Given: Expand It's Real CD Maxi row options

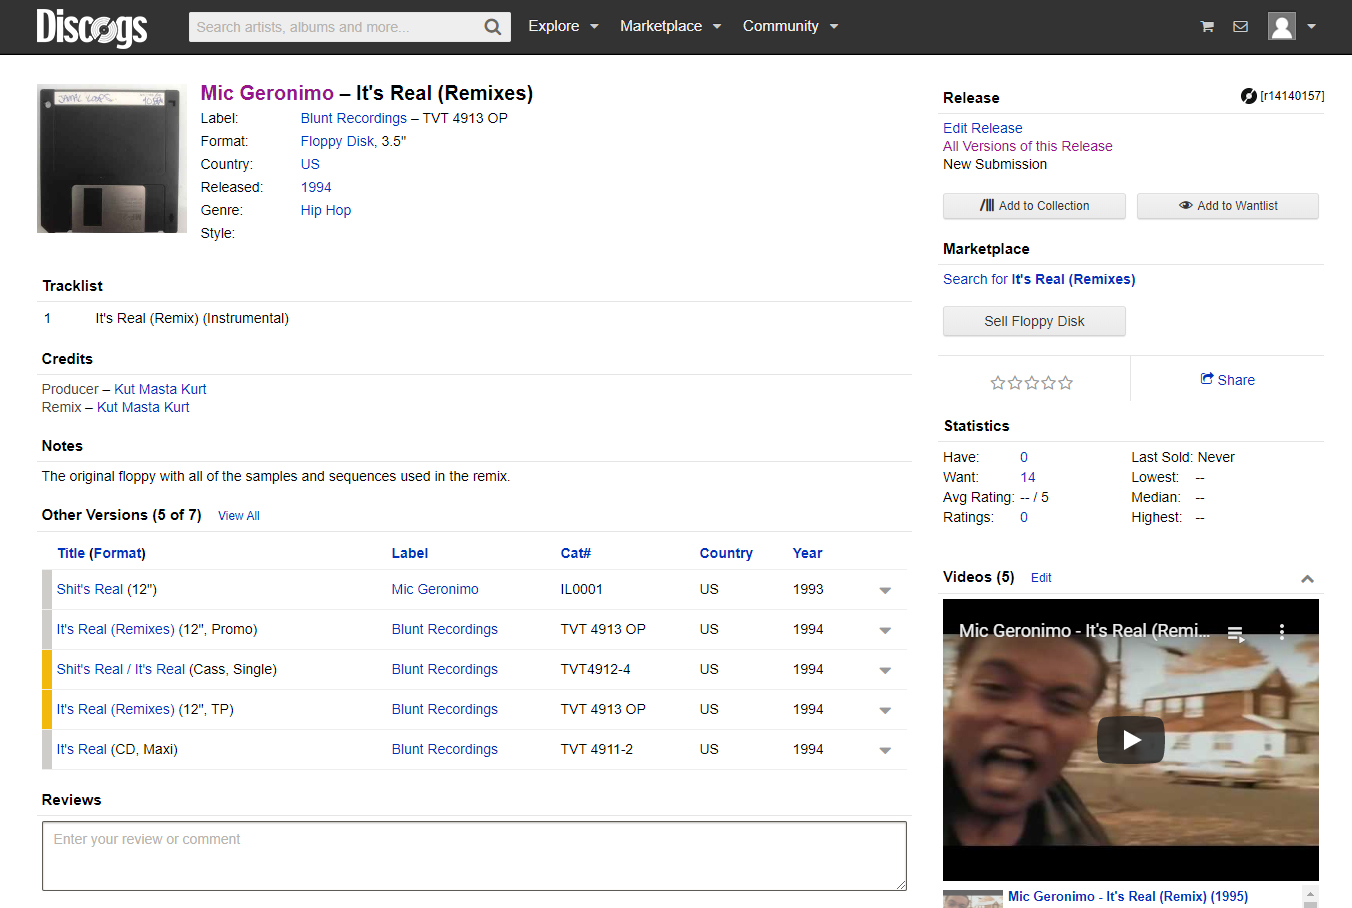Looking at the screenshot, I should [885, 750].
